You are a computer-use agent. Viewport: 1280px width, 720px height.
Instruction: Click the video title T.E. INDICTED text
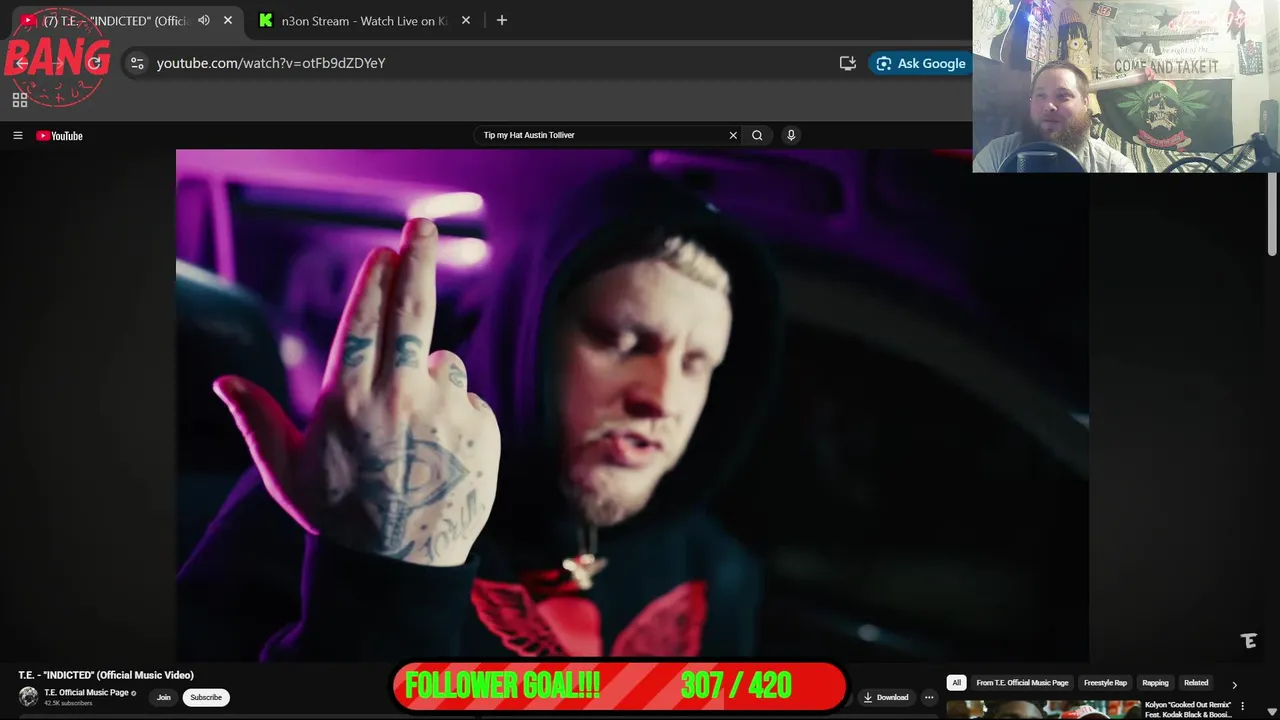click(x=106, y=675)
